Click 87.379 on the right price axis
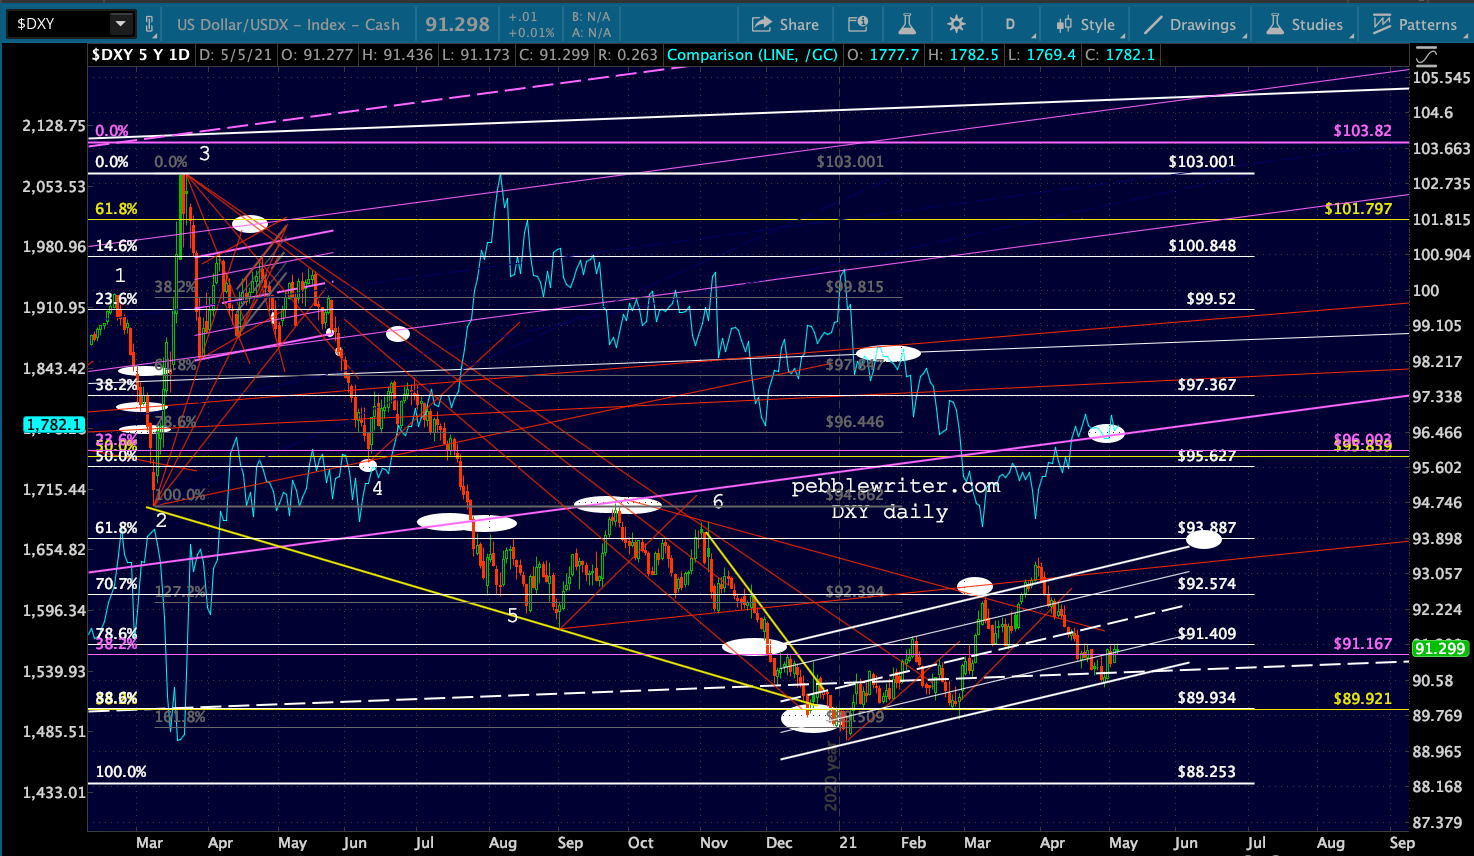 pyautogui.click(x=1437, y=823)
